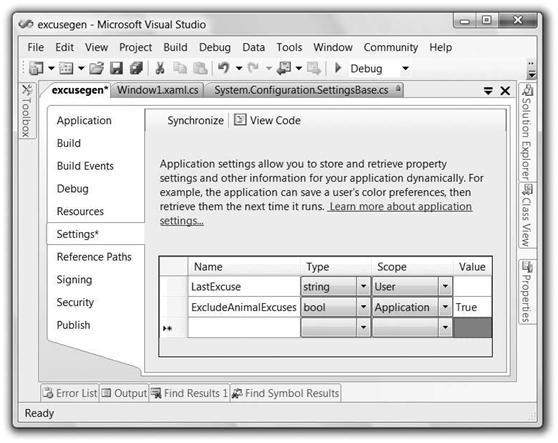Open the Build menu
Screen dimensions: 558x443
pos(175,47)
